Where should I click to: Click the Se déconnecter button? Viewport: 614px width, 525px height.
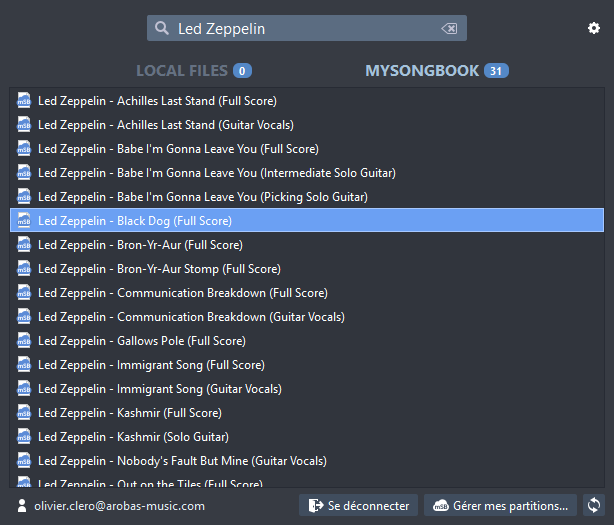pyautogui.click(x=358, y=505)
